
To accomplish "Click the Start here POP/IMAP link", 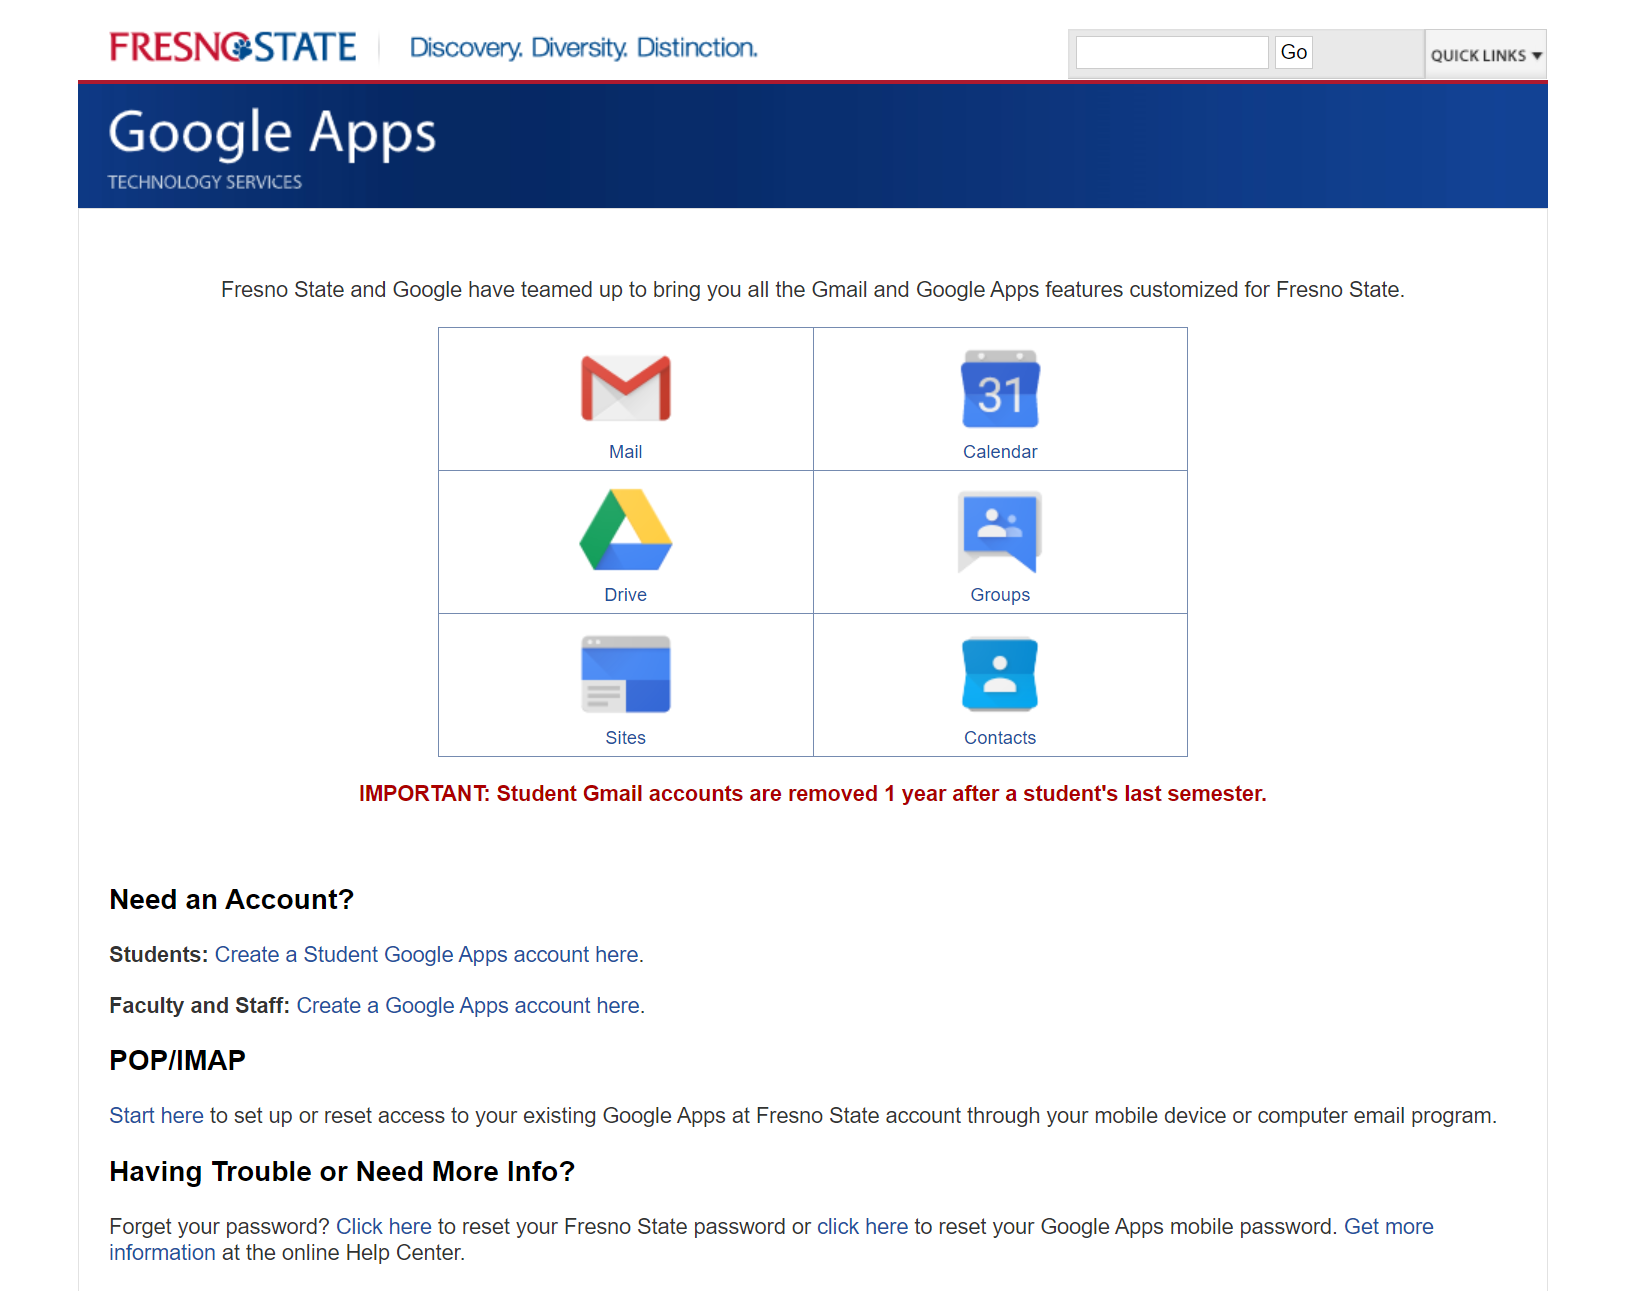I will tap(156, 1116).
